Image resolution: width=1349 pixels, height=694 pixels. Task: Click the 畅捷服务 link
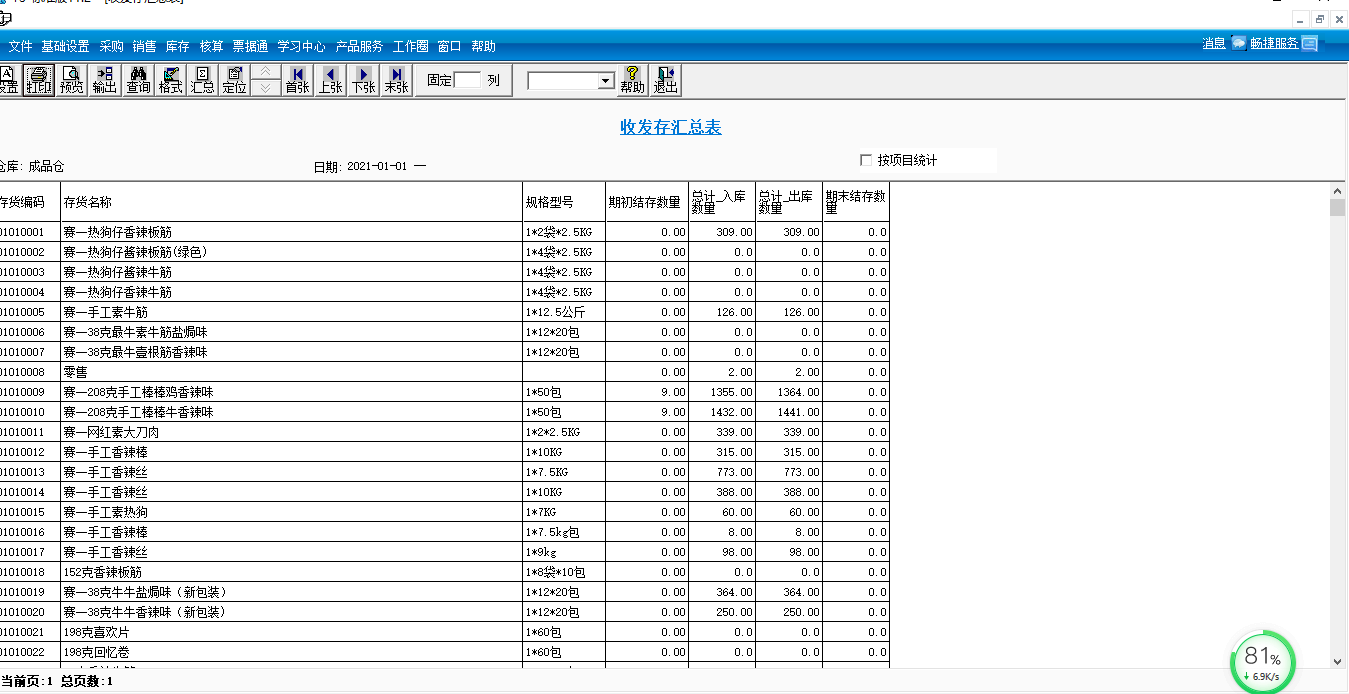[1274, 43]
